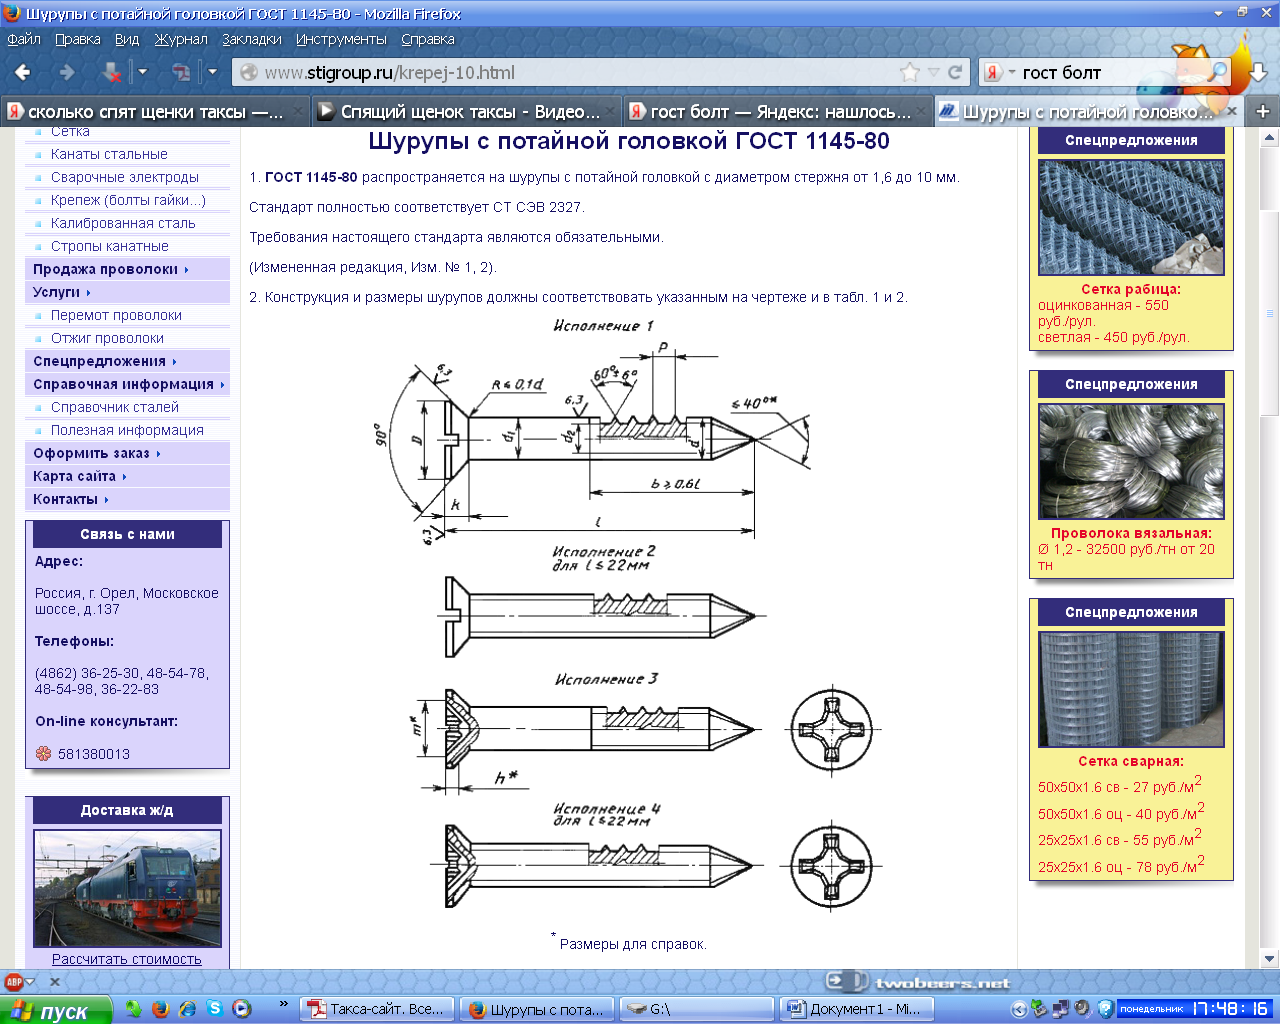1280x1024 pixels.
Task: Open dropdown next to the download icon
Action: (x=142, y=72)
